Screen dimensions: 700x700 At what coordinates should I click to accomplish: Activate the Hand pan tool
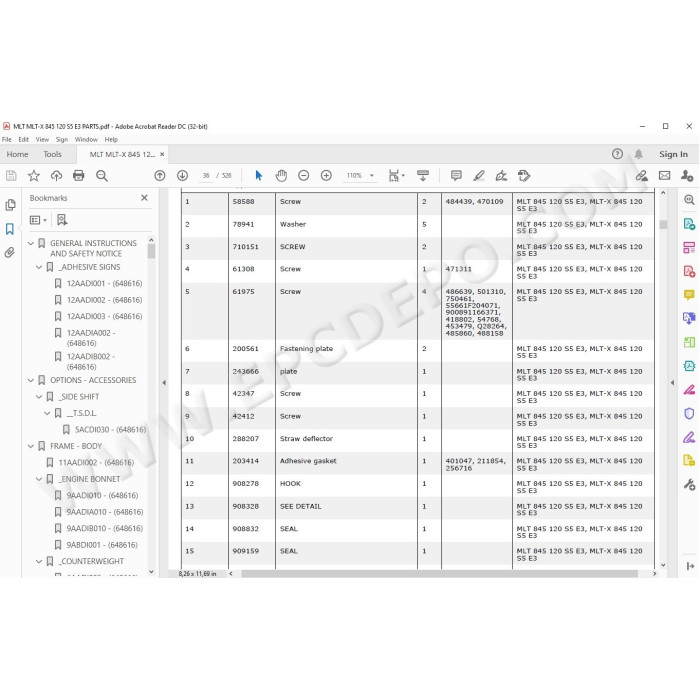click(x=281, y=176)
